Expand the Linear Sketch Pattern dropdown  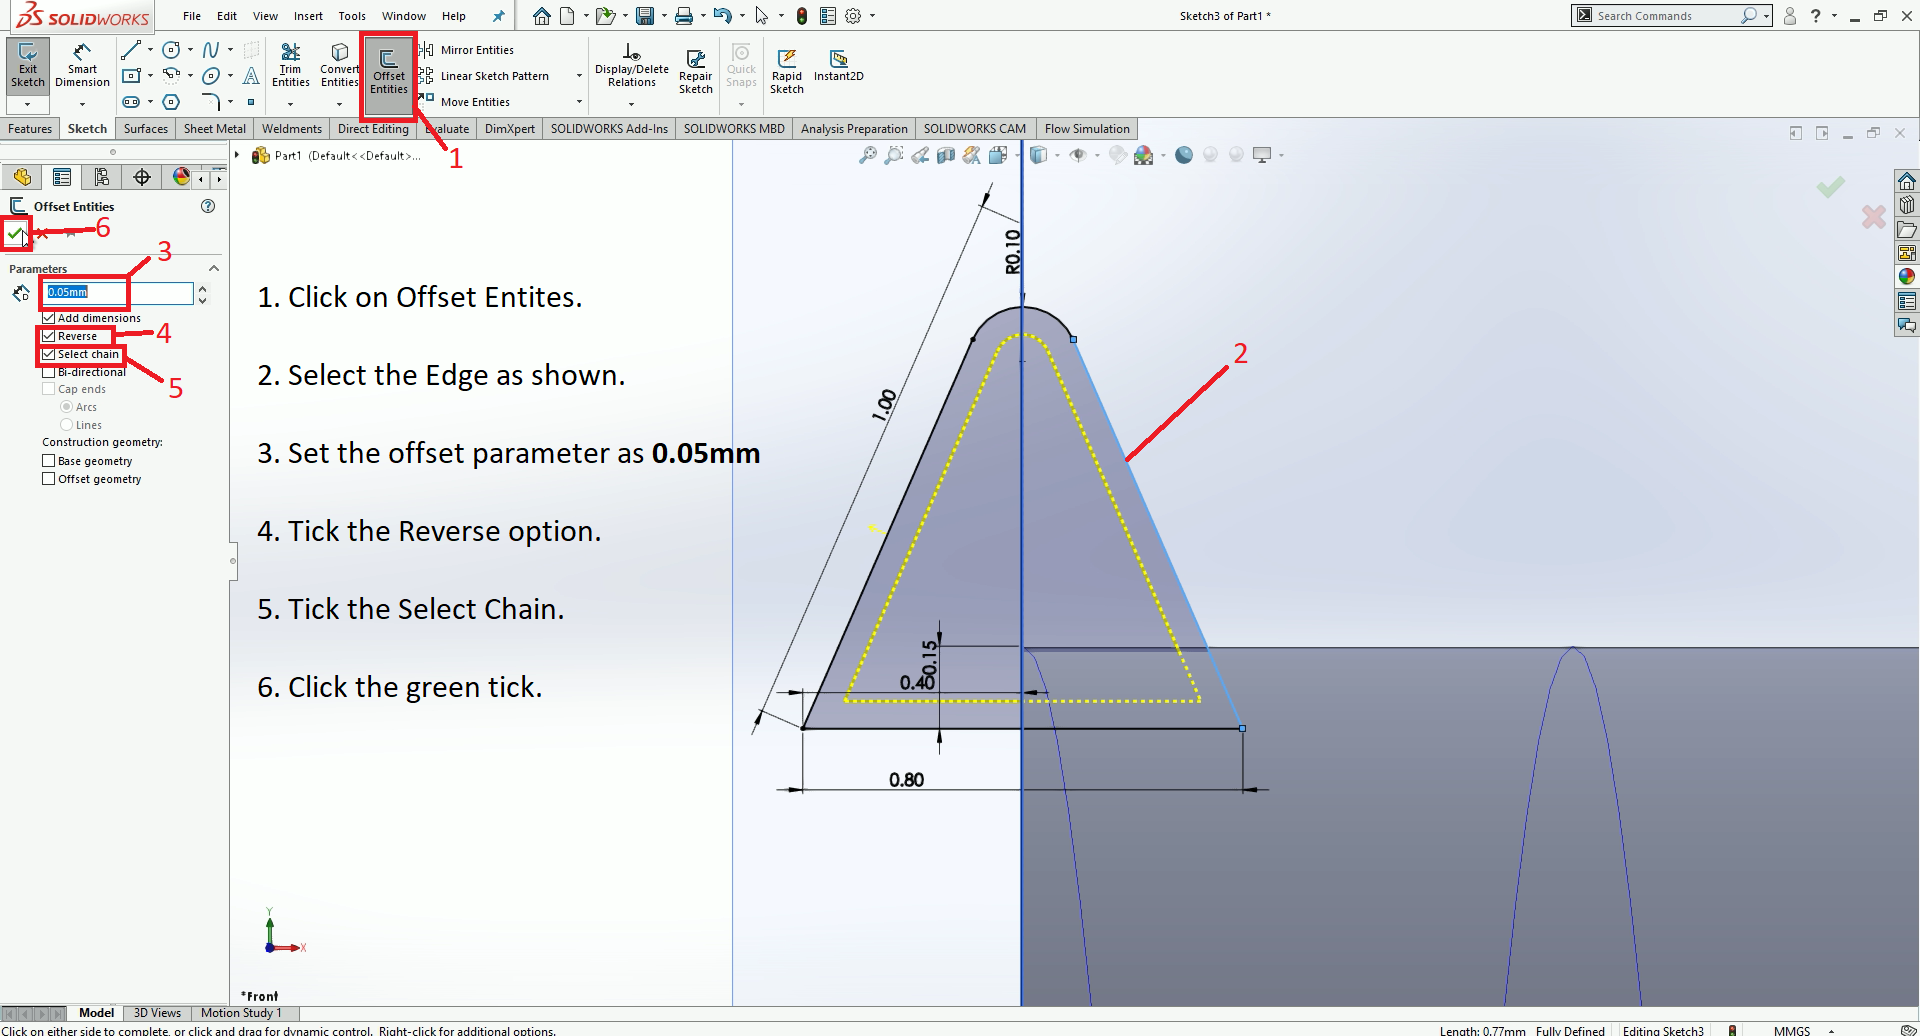(579, 76)
